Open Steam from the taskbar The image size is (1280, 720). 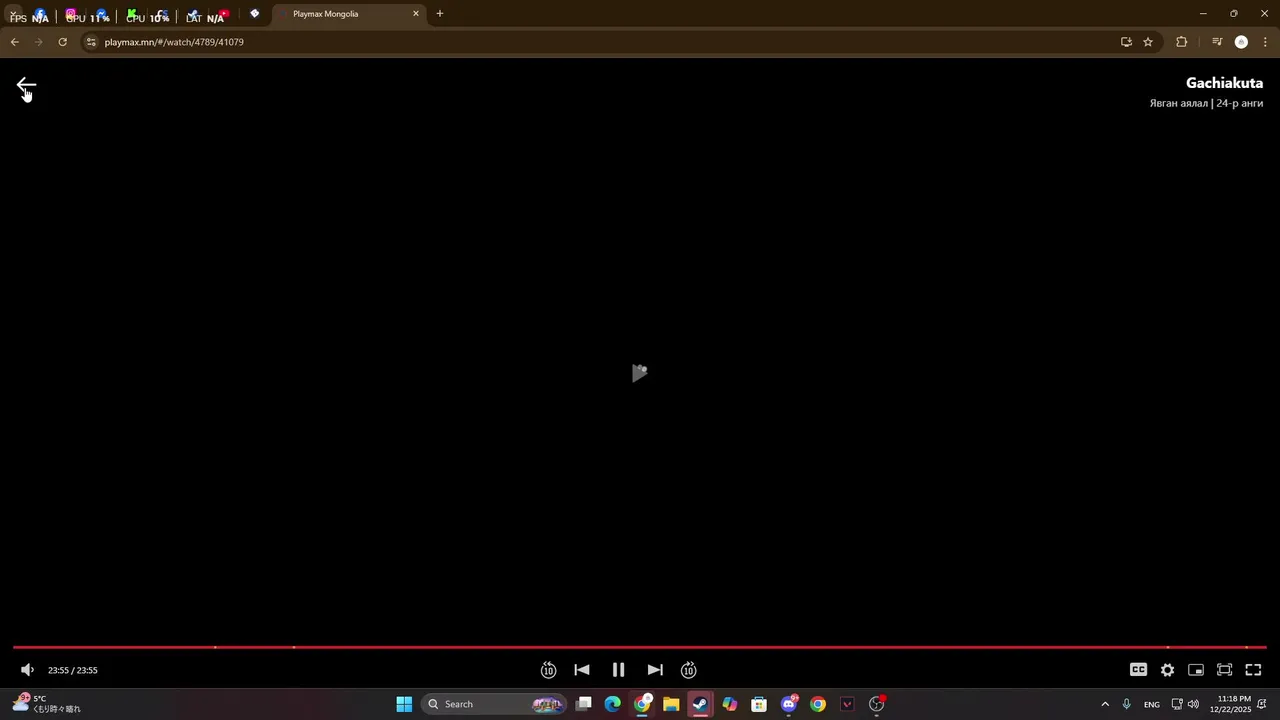click(700, 704)
